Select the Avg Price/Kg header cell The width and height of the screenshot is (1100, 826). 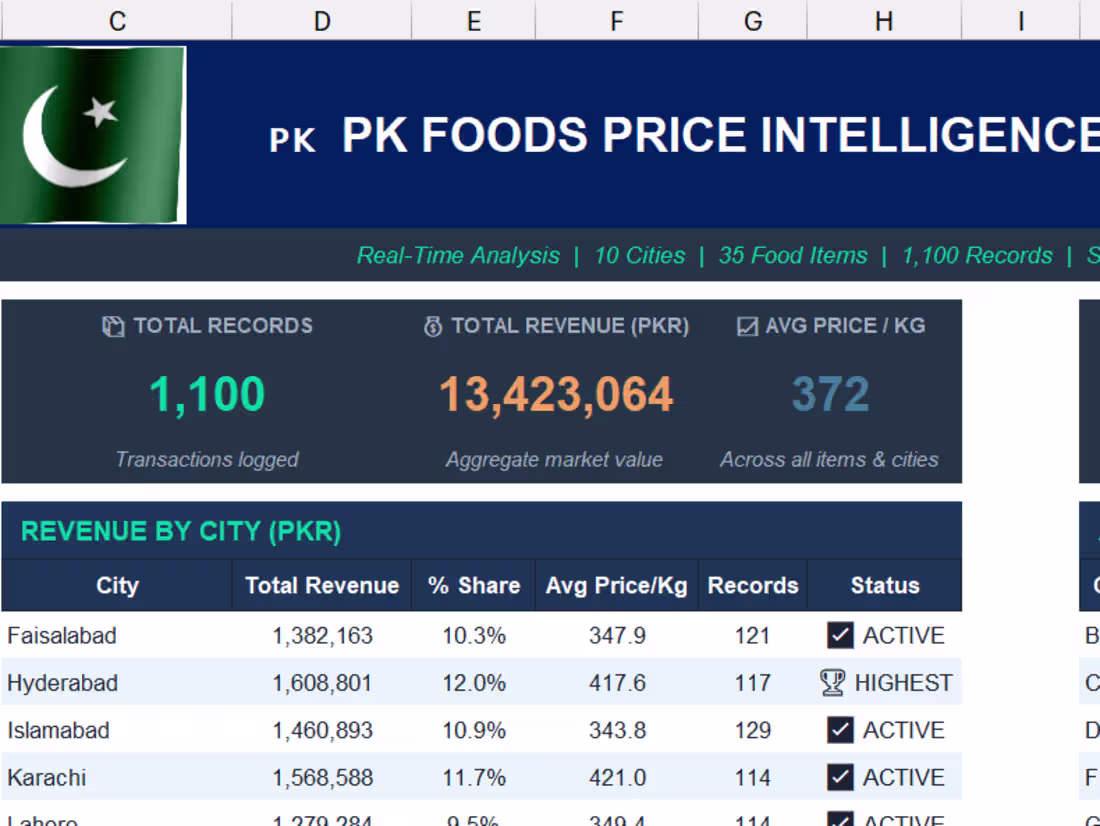[x=616, y=586]
